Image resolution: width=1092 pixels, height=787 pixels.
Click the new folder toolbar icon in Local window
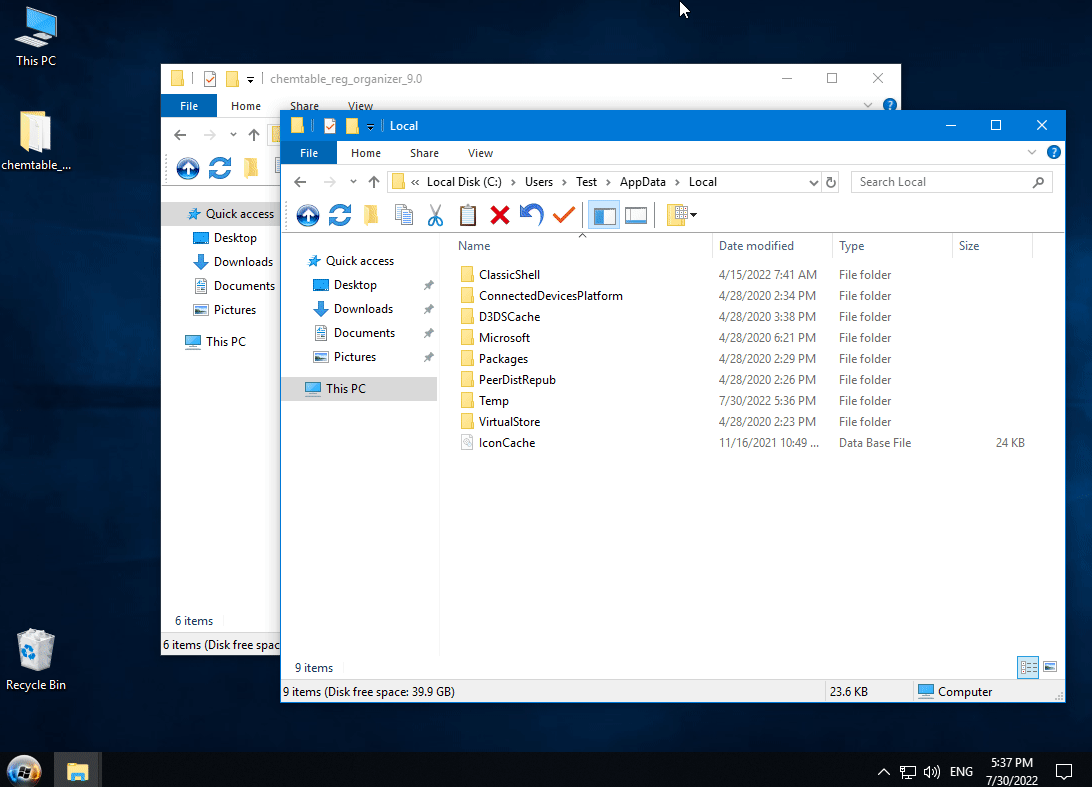371,215
